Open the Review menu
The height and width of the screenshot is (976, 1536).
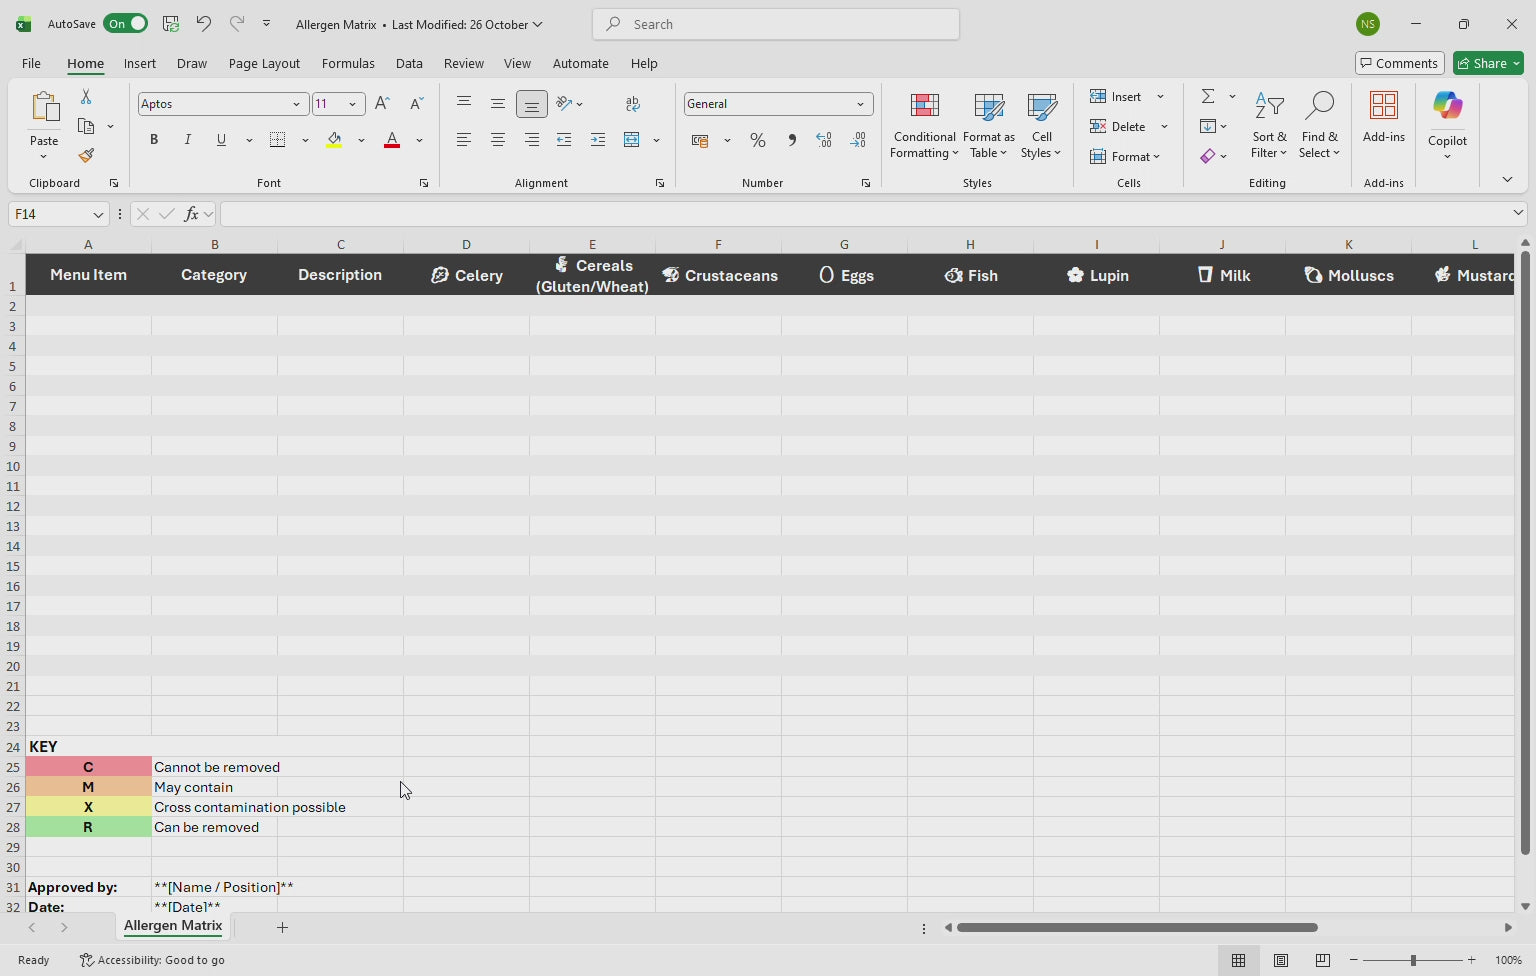(463, 63)
